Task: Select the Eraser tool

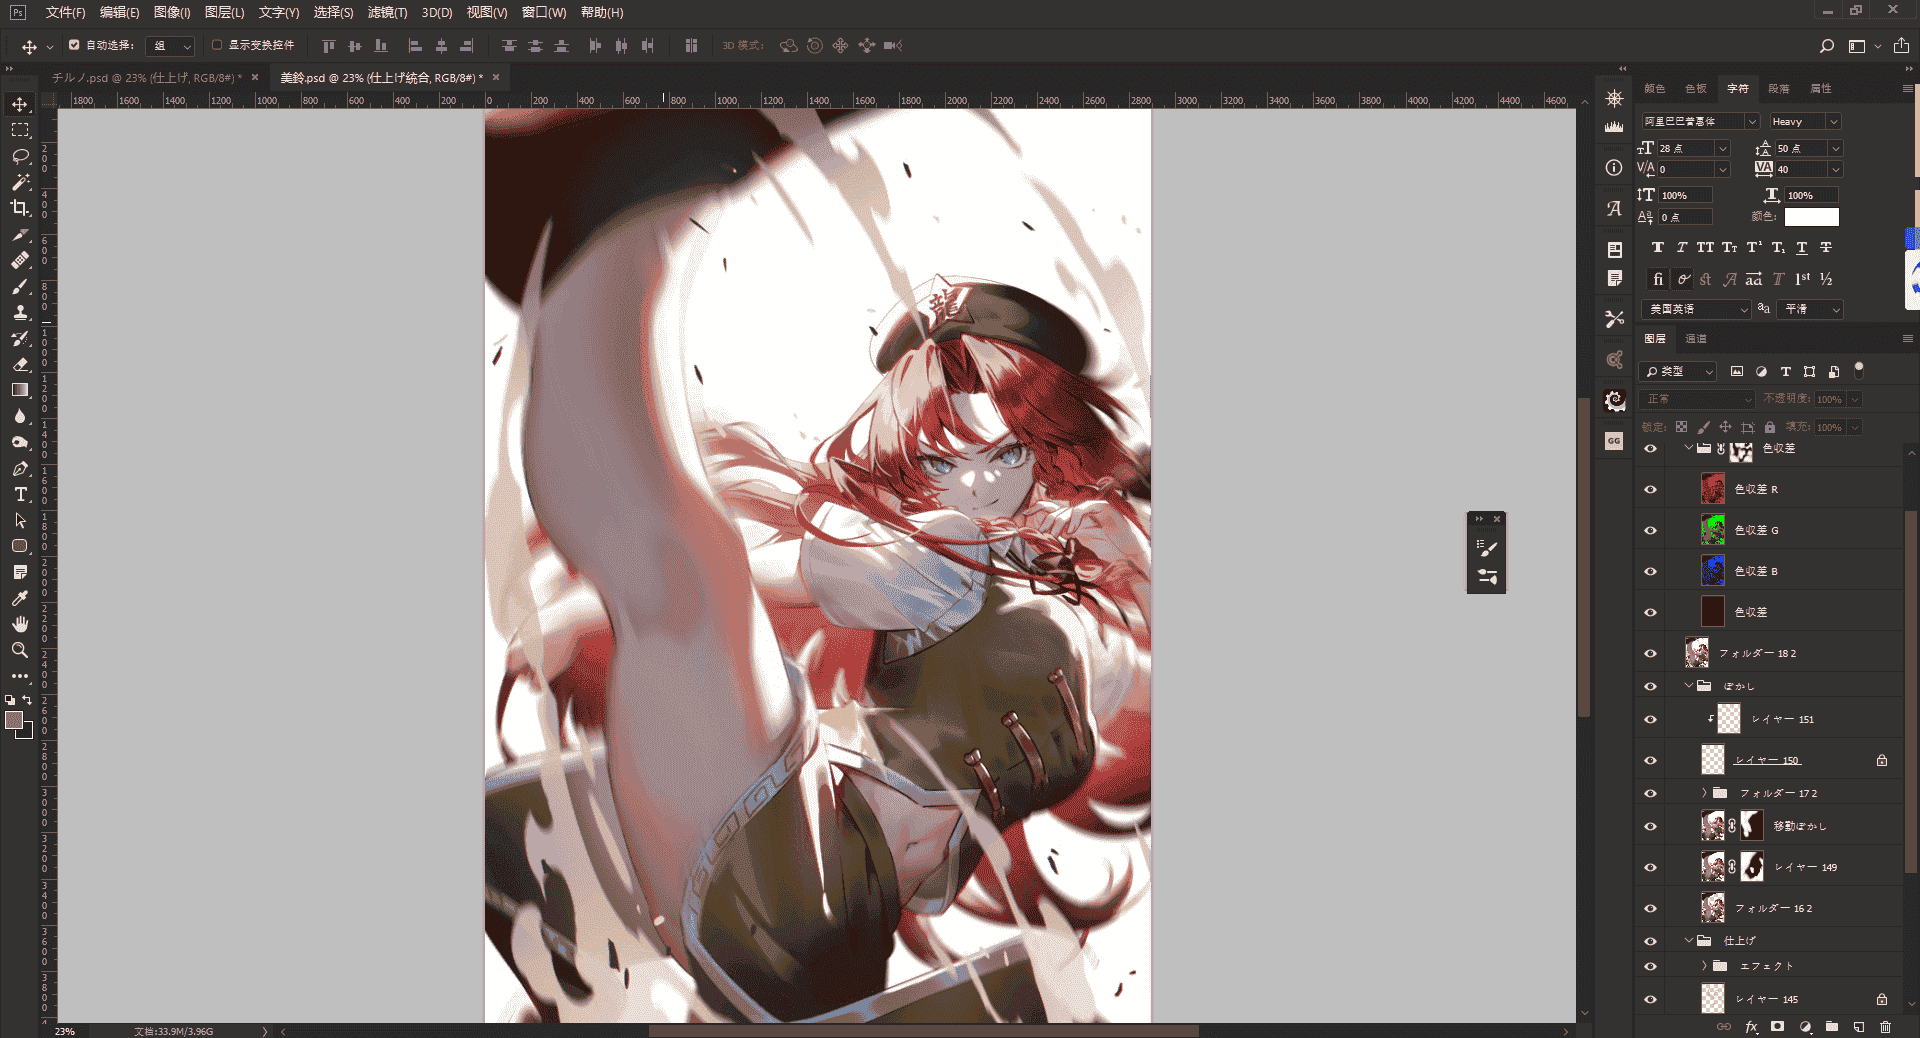Action: (20, 364)
